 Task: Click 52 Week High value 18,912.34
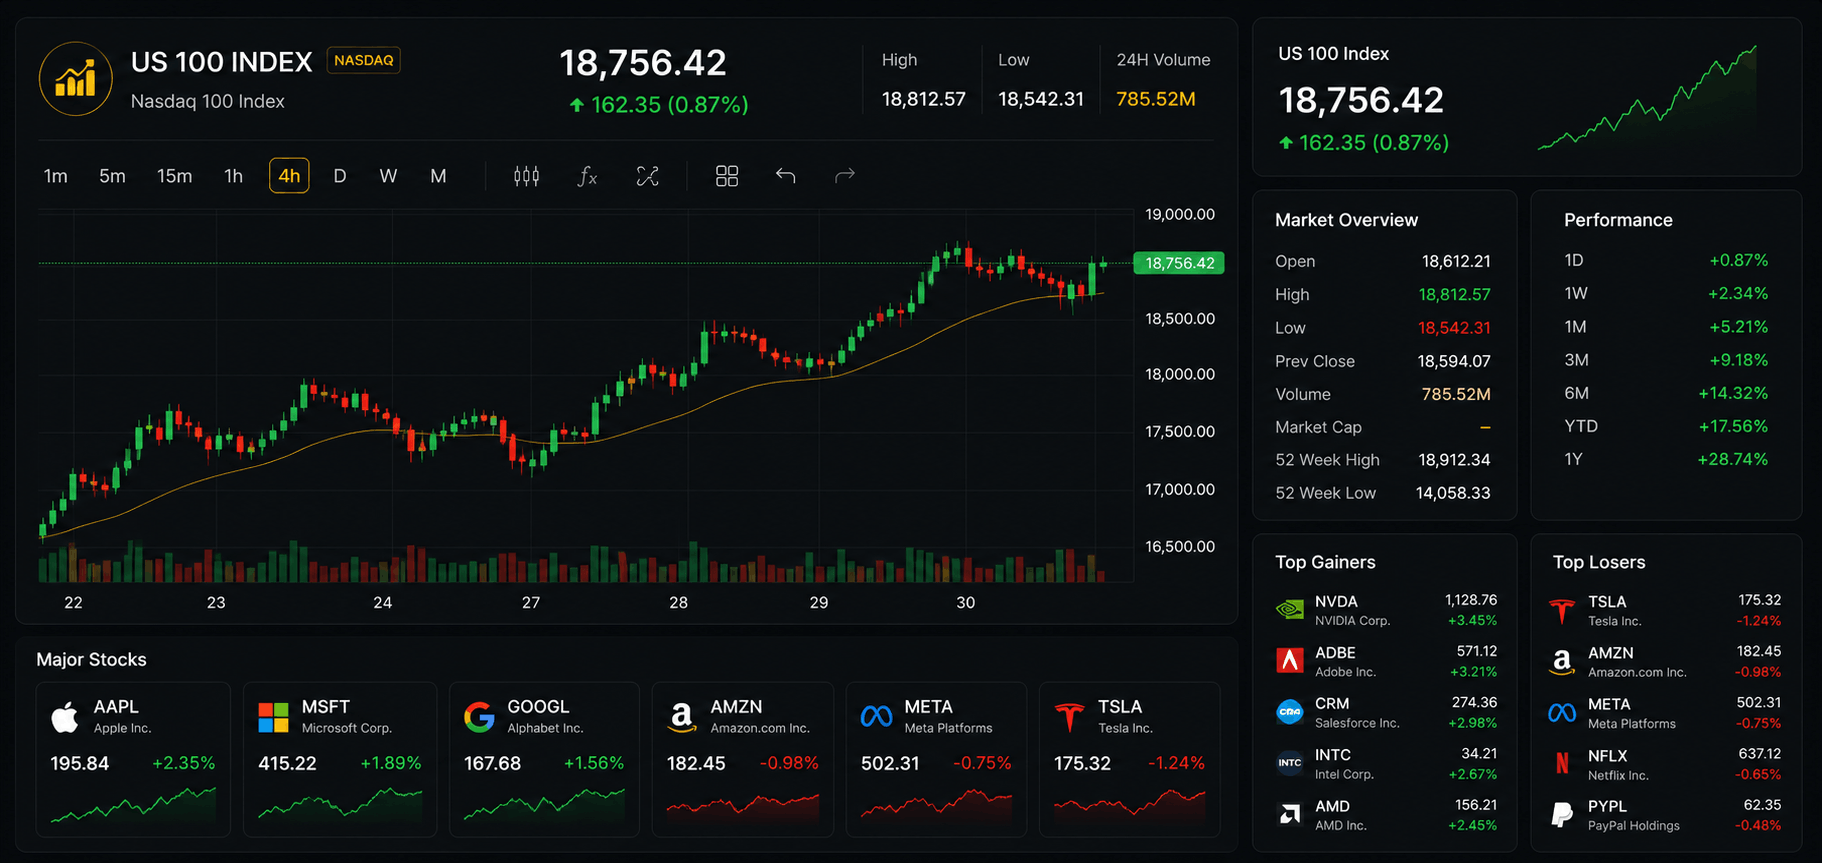[x=1454, y=460]
